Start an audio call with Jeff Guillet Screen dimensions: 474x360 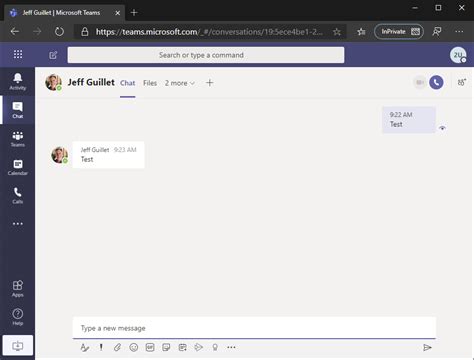pos(436,82)
